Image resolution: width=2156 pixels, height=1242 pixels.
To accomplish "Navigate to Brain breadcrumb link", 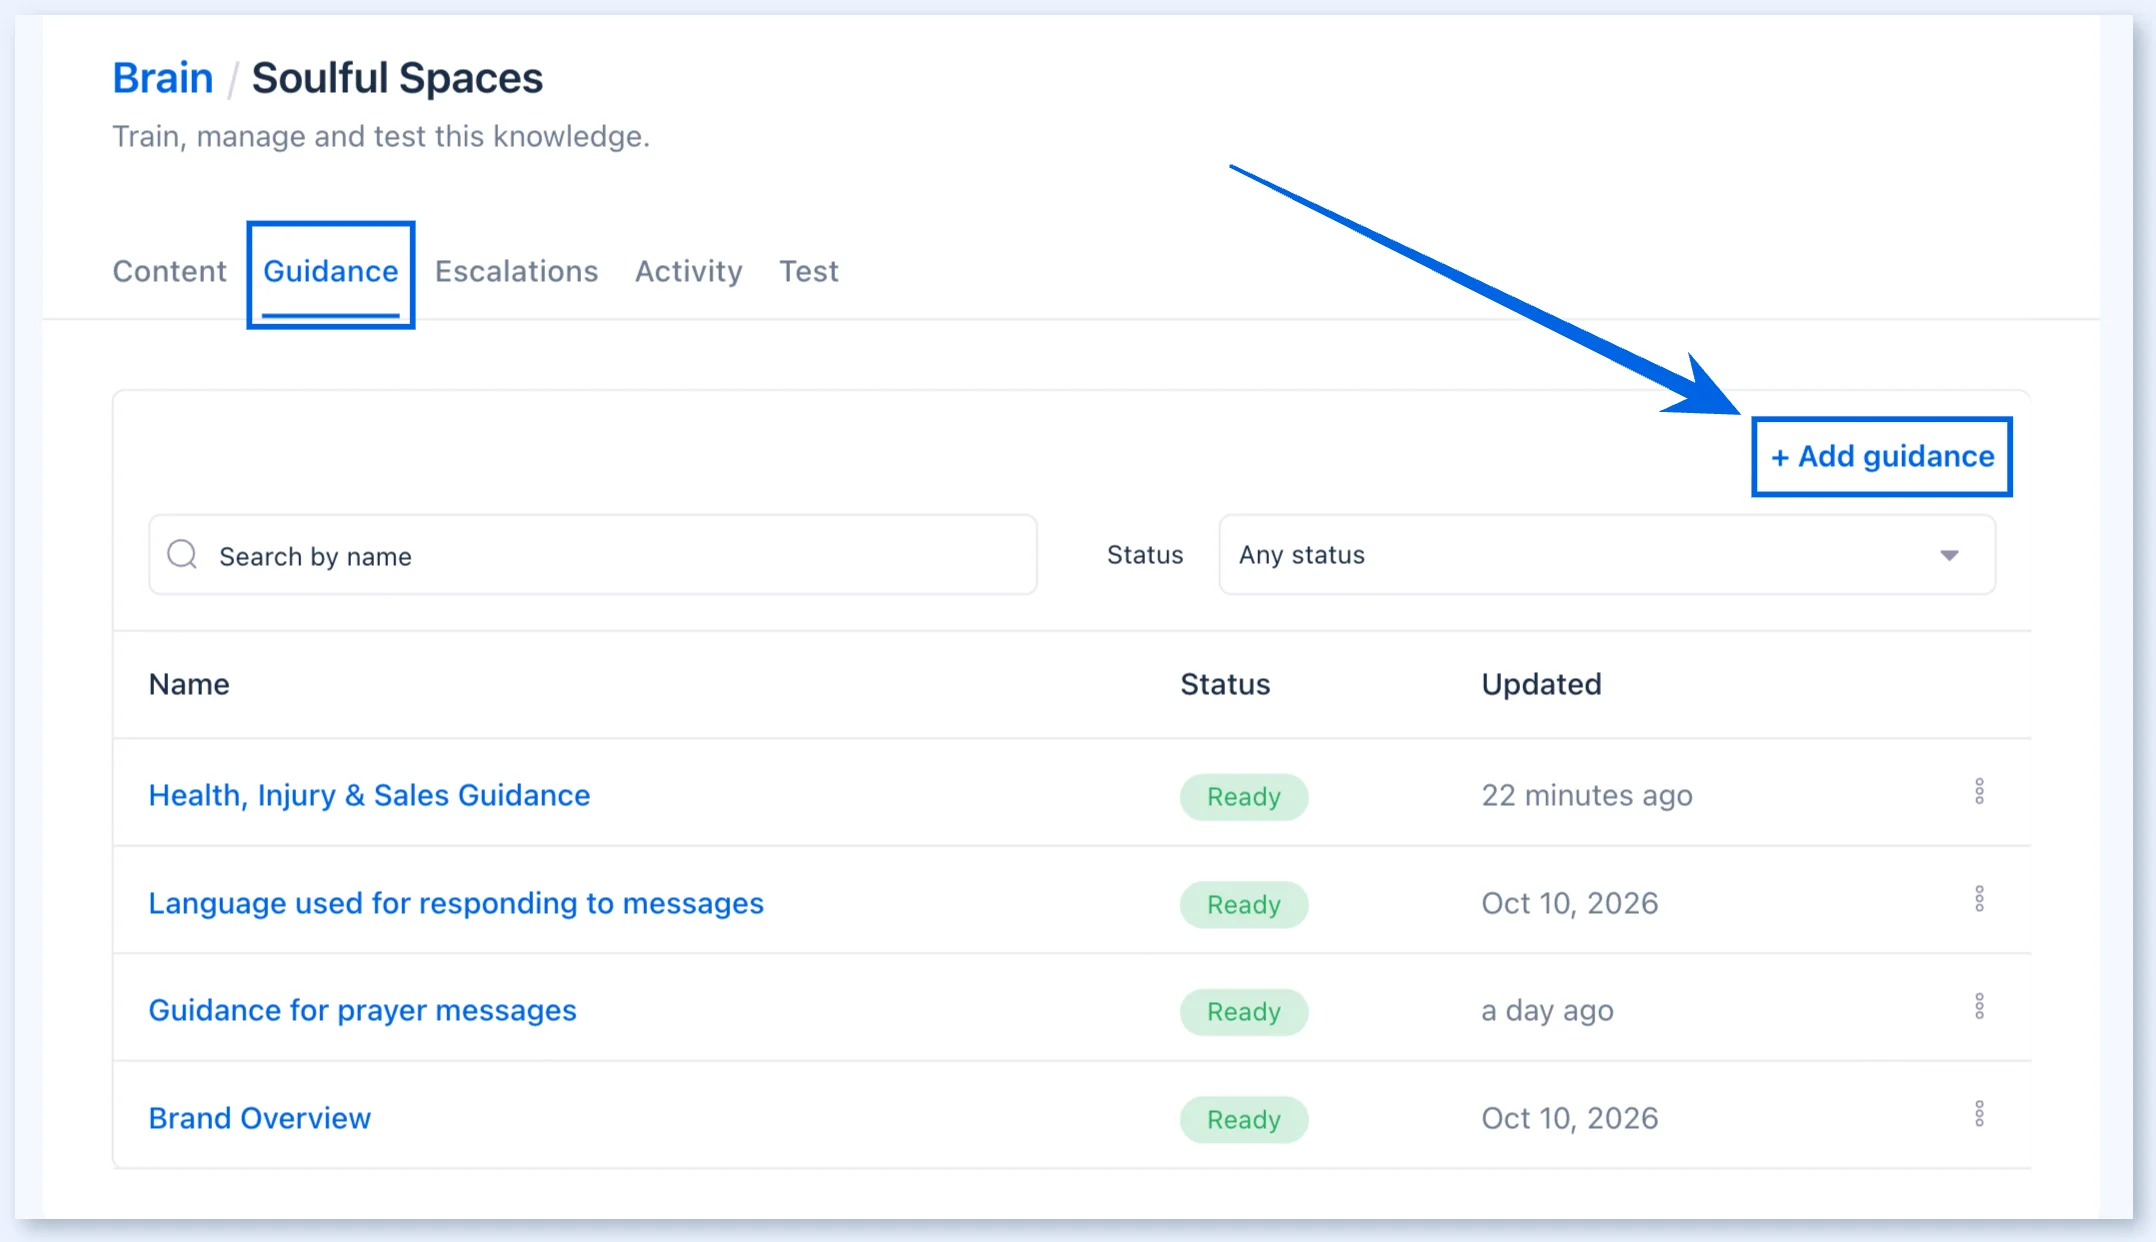I will click(162, 78).
